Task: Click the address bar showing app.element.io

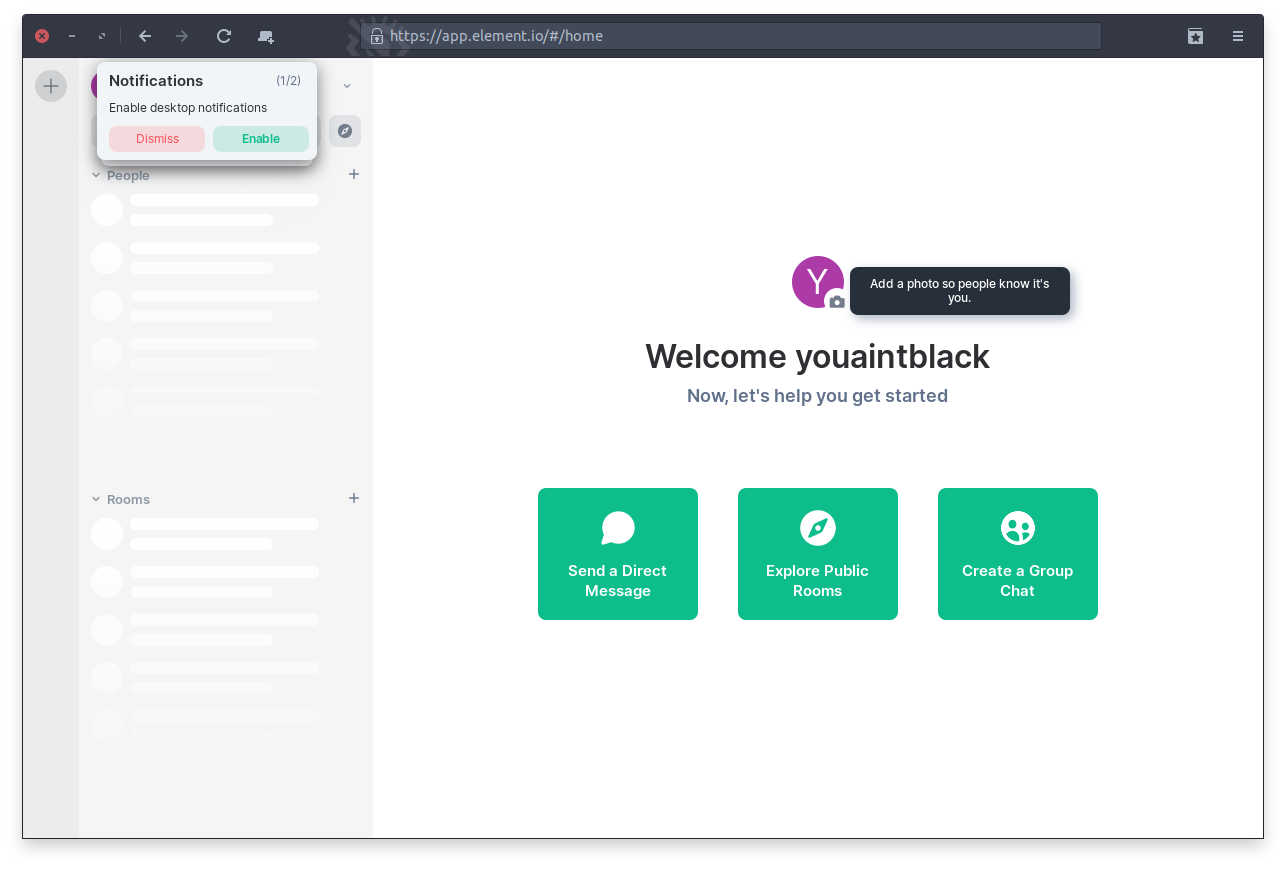Action: click(x=740, y=36)
